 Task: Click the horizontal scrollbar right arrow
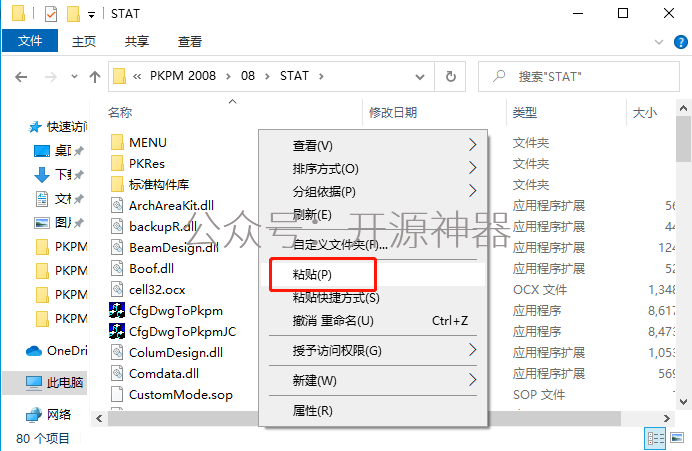pos(667,418)
